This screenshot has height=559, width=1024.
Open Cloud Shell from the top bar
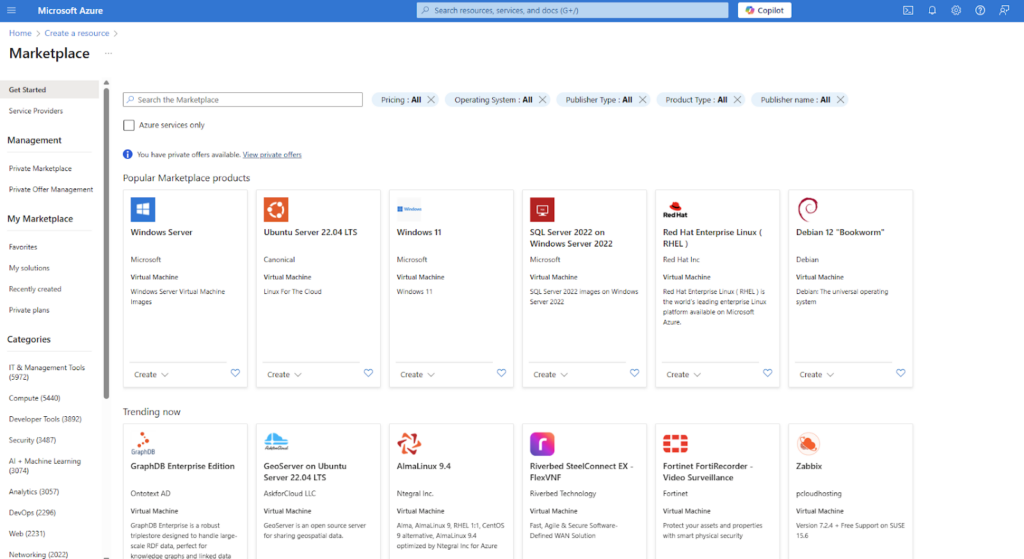coord(908,10)
